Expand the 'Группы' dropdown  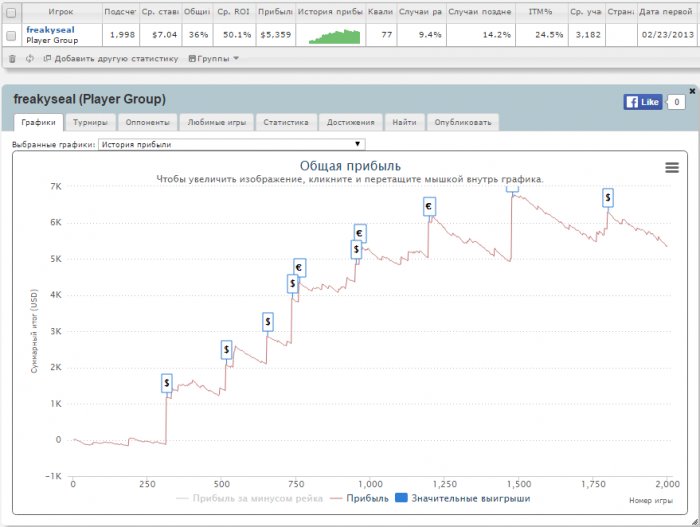(214, 59)
